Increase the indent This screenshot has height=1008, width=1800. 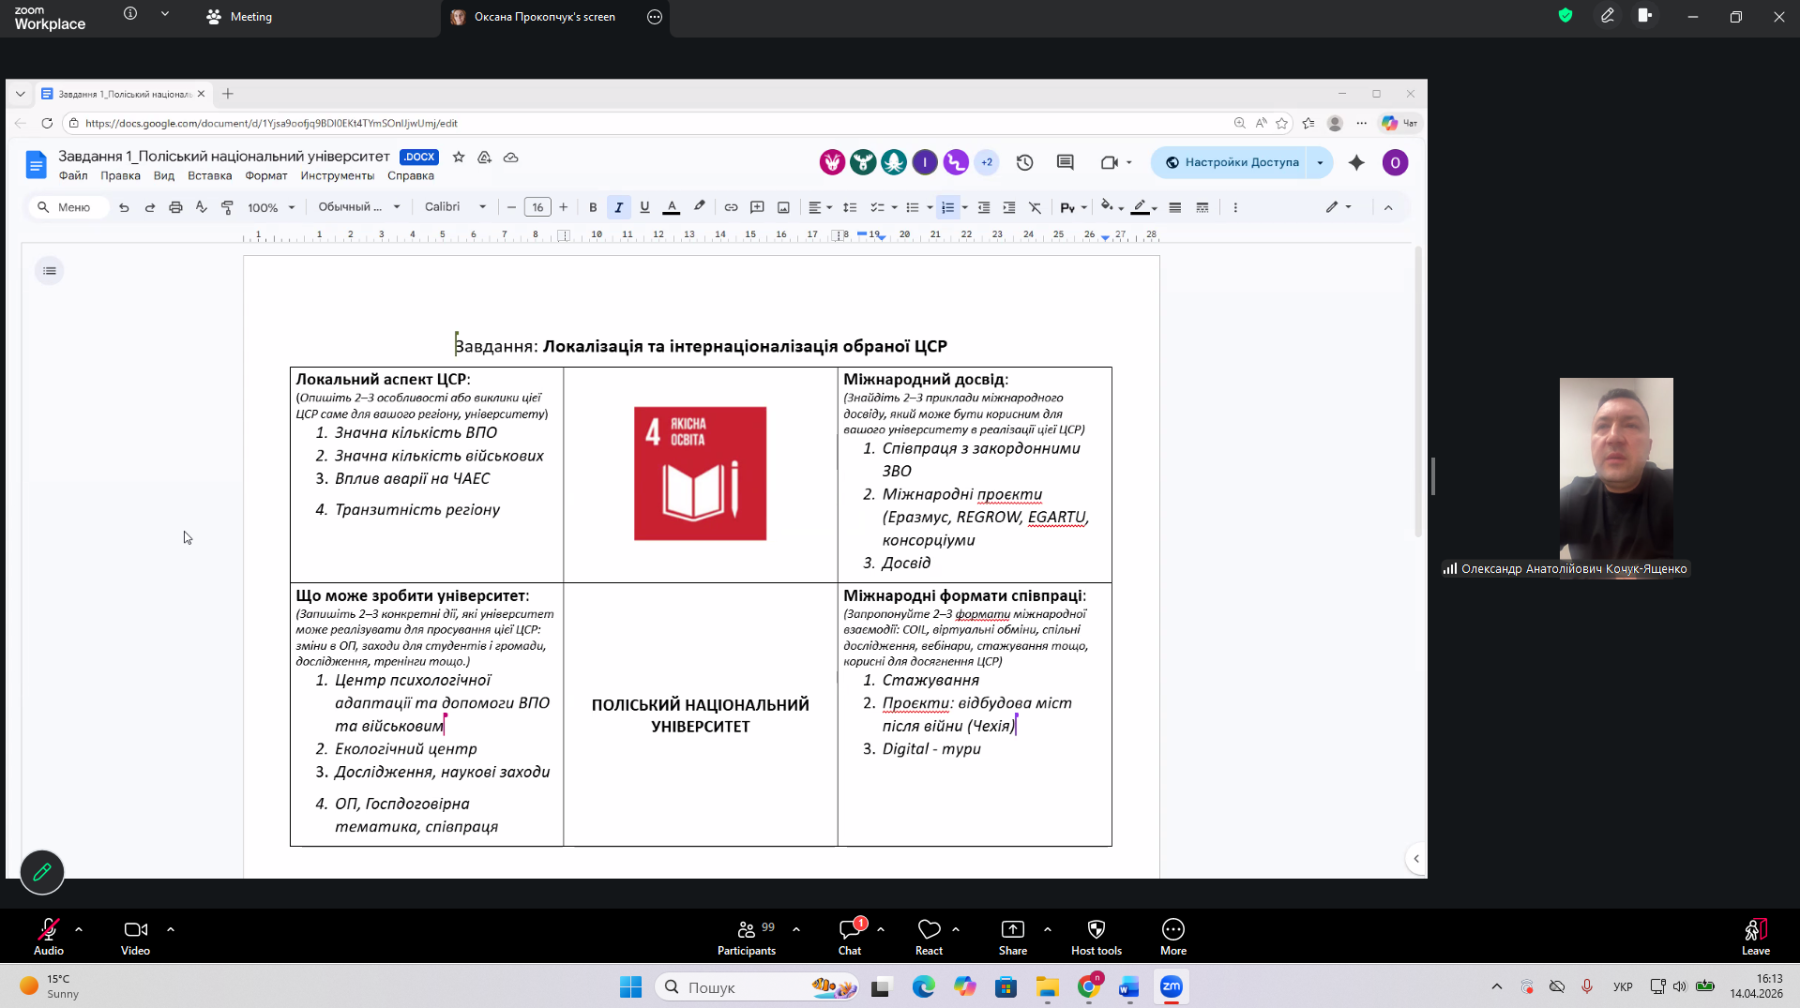coord(1009,207)
